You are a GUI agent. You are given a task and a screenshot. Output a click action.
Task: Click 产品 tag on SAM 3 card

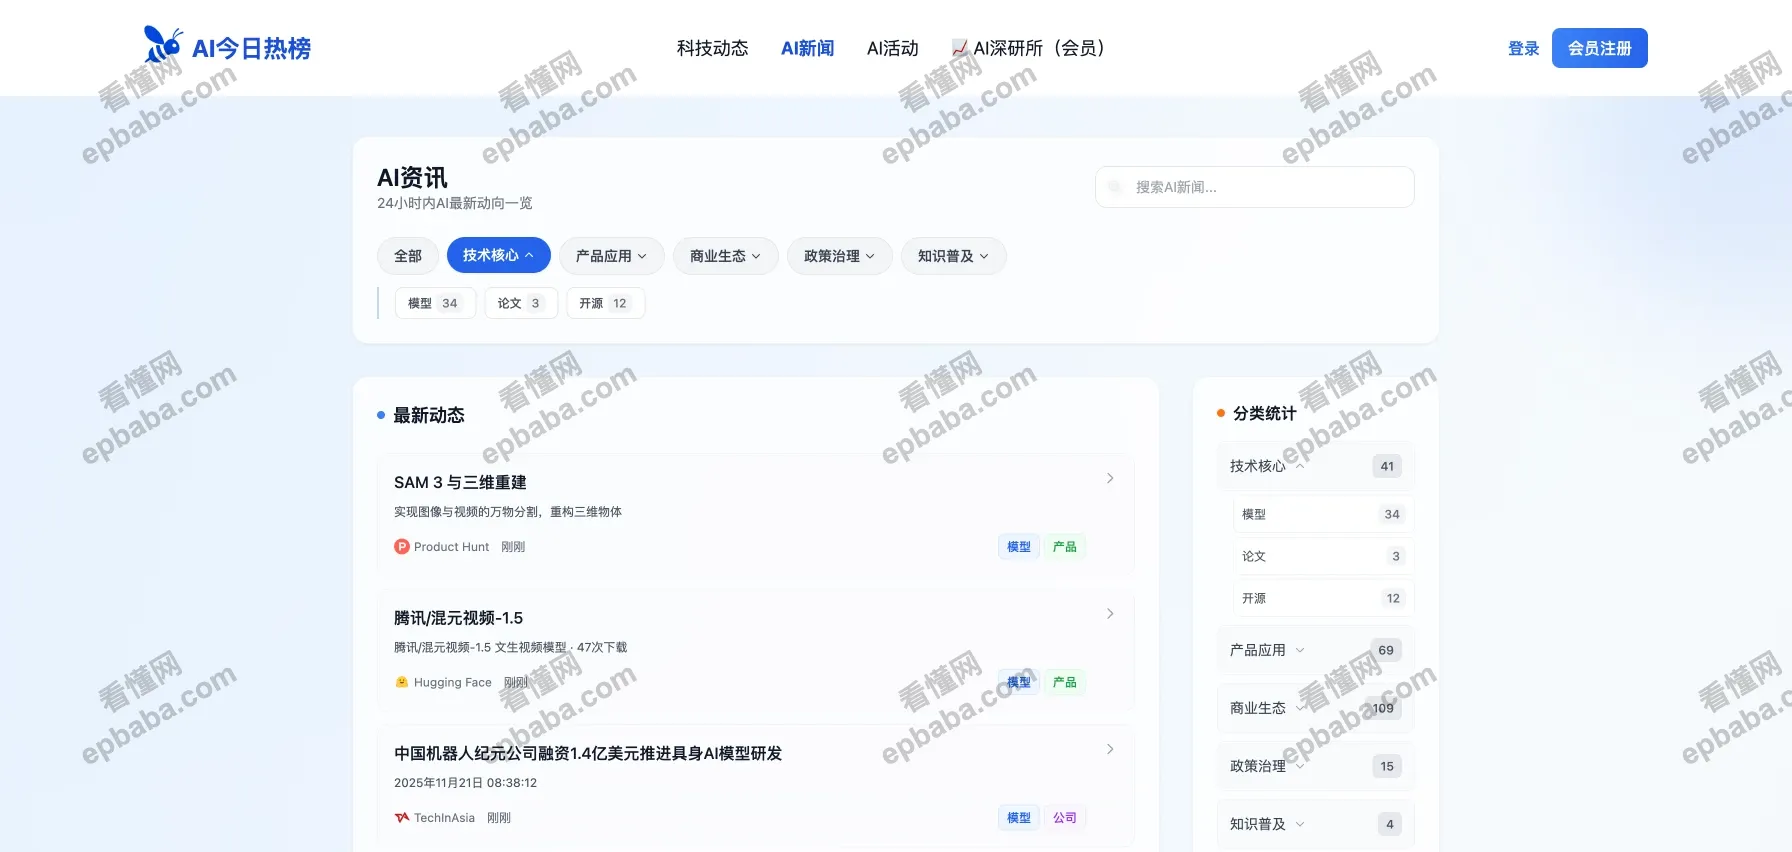click(x=1065, y=547)
